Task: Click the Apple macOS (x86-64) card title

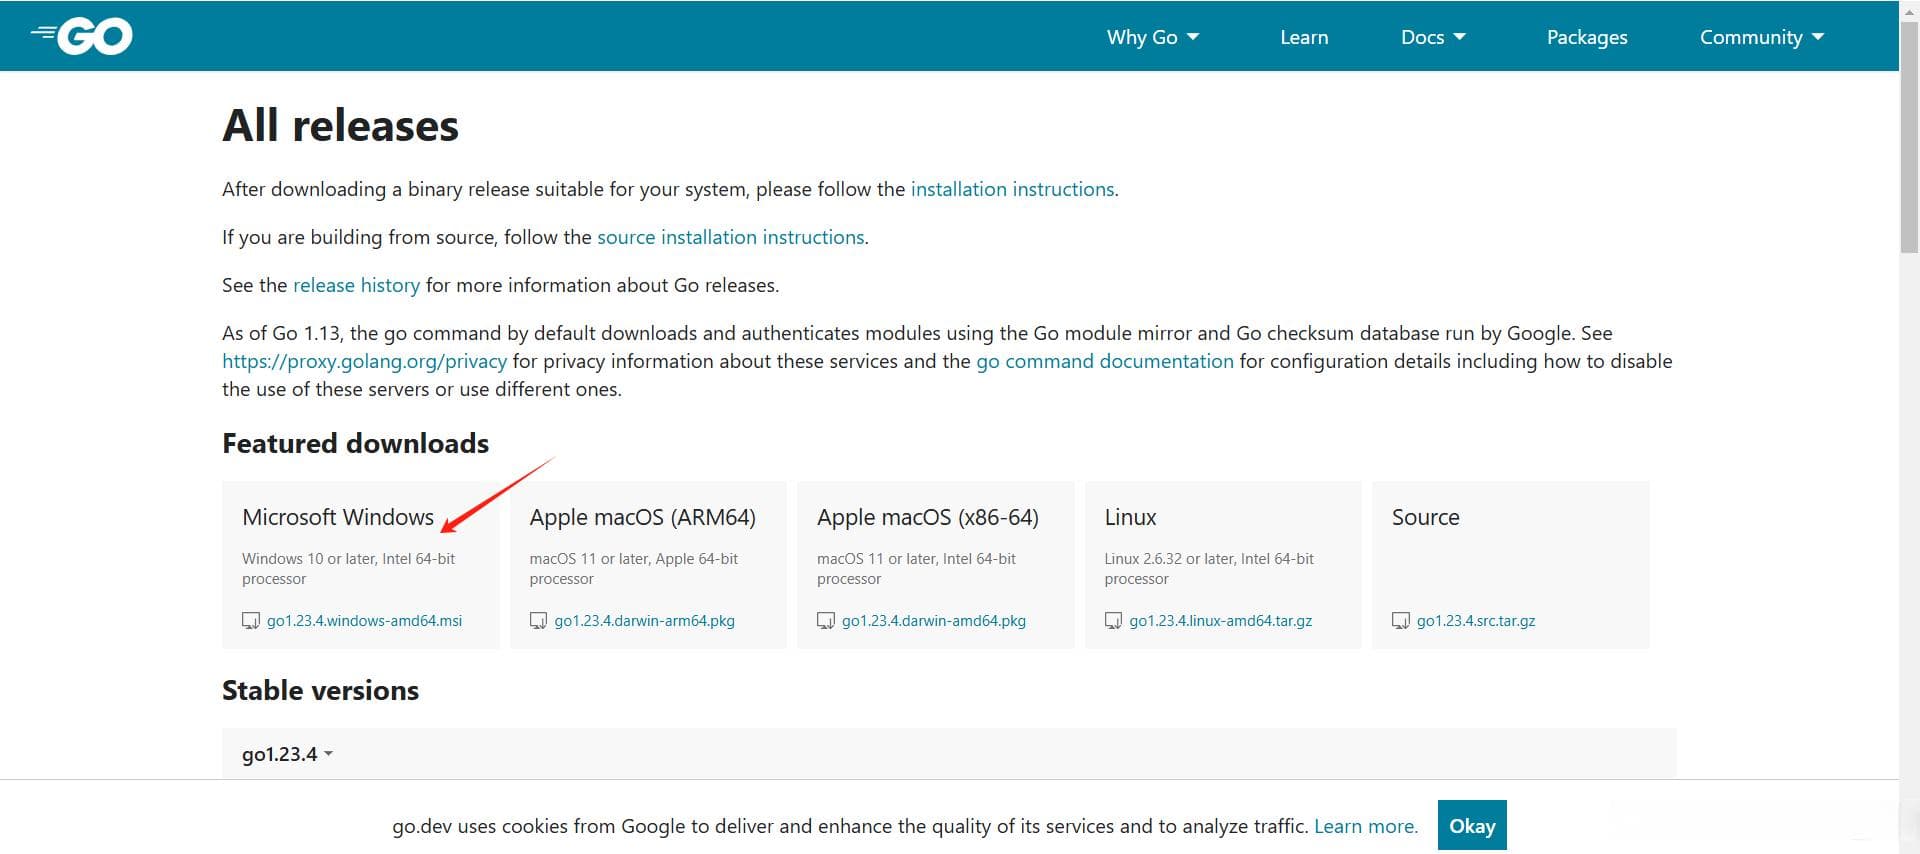Action: [928, 517]
